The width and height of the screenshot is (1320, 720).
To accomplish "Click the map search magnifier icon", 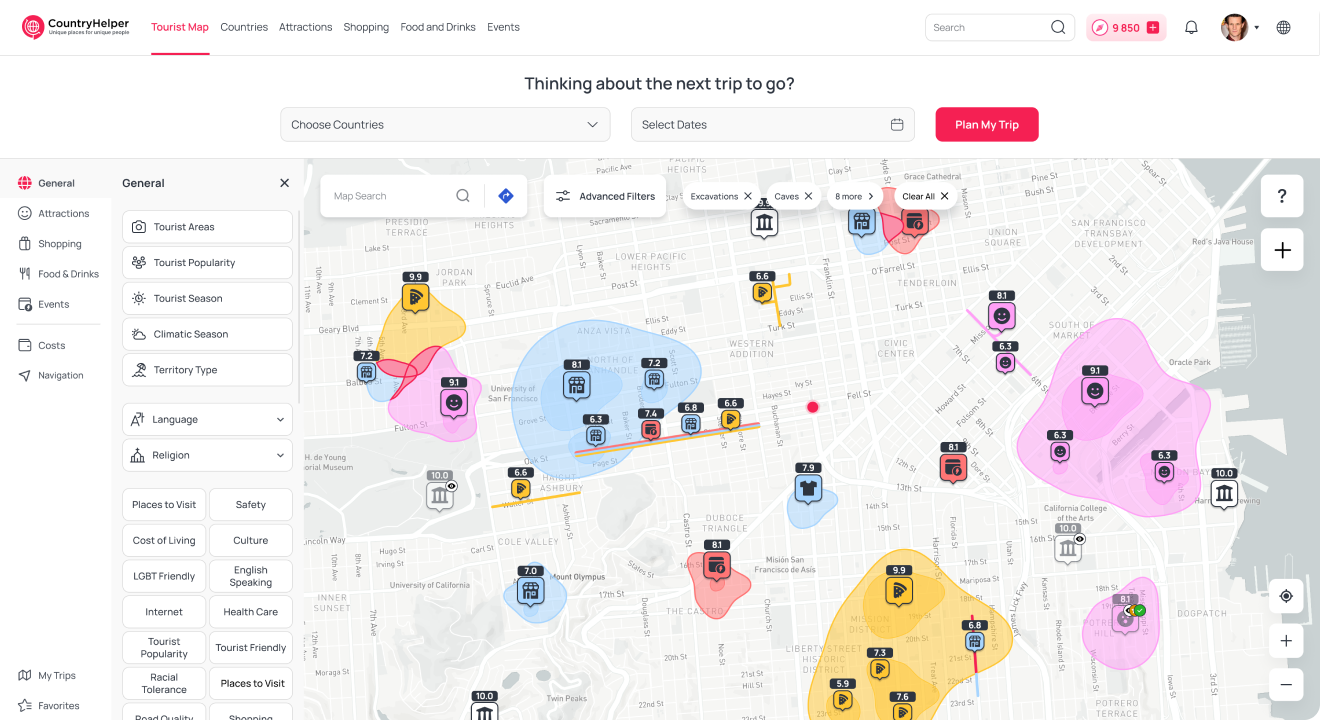I will 463,196.
